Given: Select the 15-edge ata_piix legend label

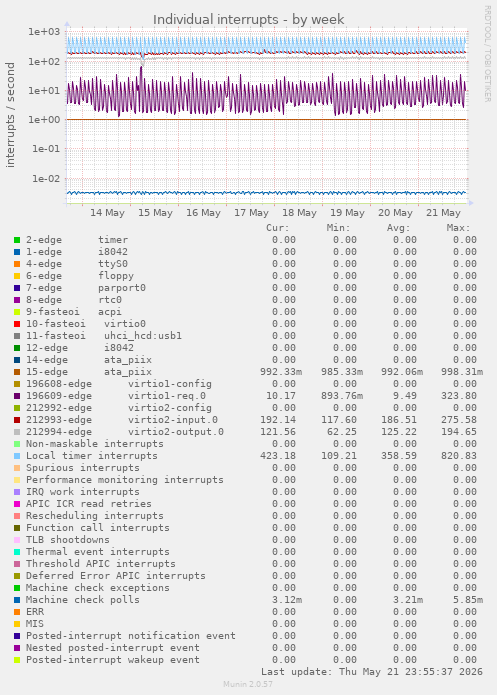Looking at the screenshot, I should tap(89, 372).
